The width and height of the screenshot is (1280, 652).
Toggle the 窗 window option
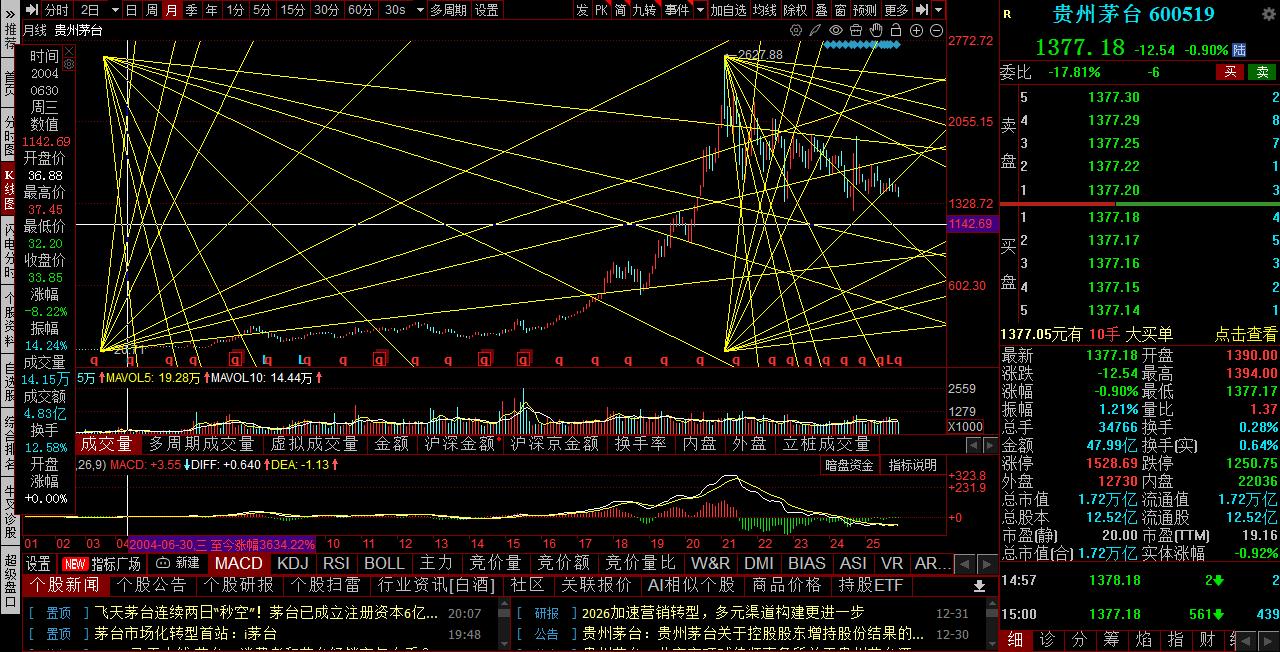(x=840, y=10)
